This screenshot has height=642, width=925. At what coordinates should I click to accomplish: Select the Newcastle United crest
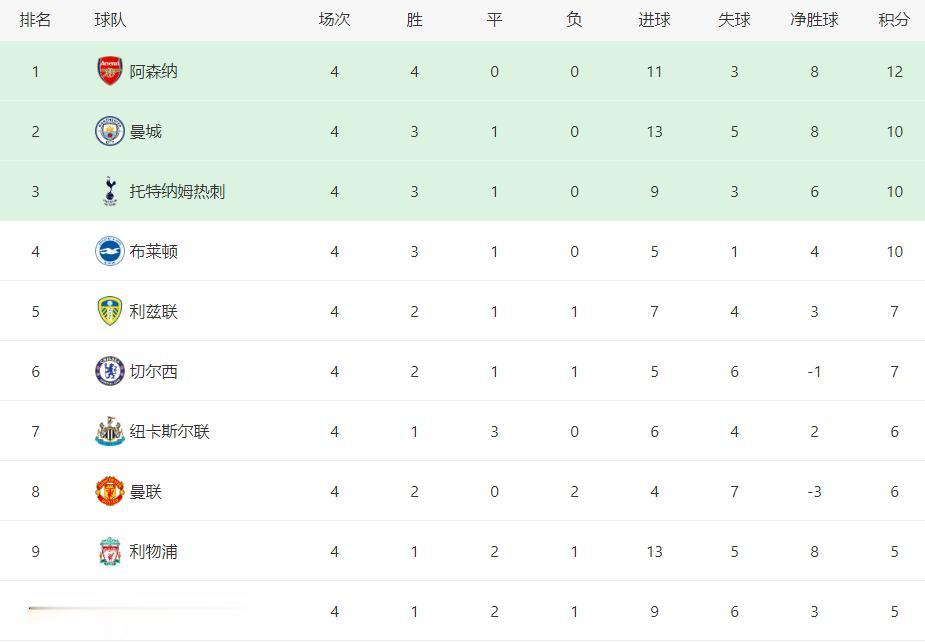(110, 431)
